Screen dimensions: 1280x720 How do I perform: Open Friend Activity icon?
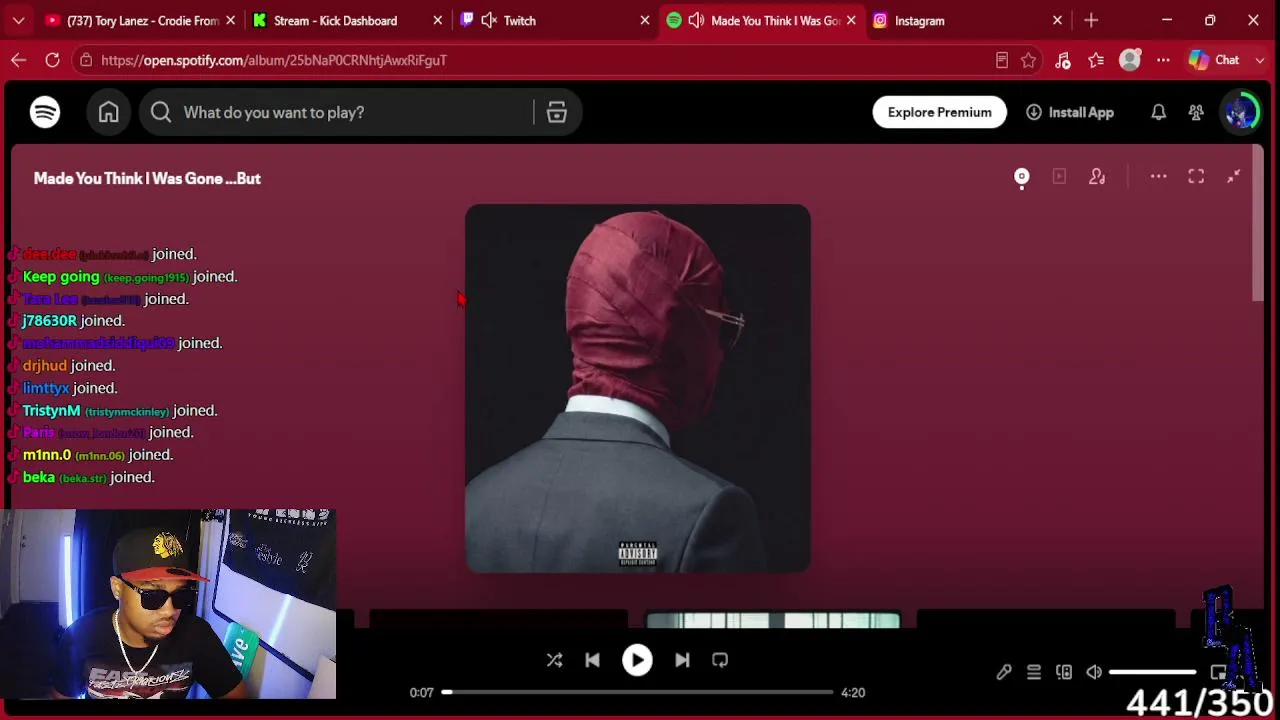point(1196,112)
